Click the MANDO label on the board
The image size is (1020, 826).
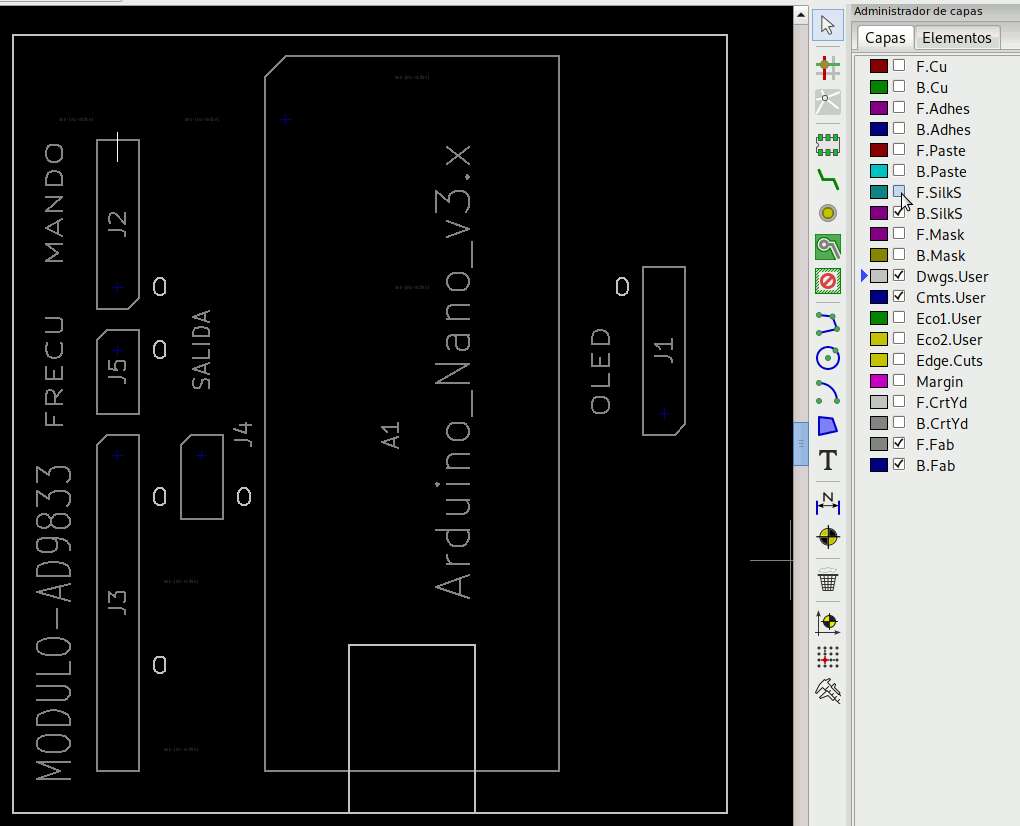55,203
